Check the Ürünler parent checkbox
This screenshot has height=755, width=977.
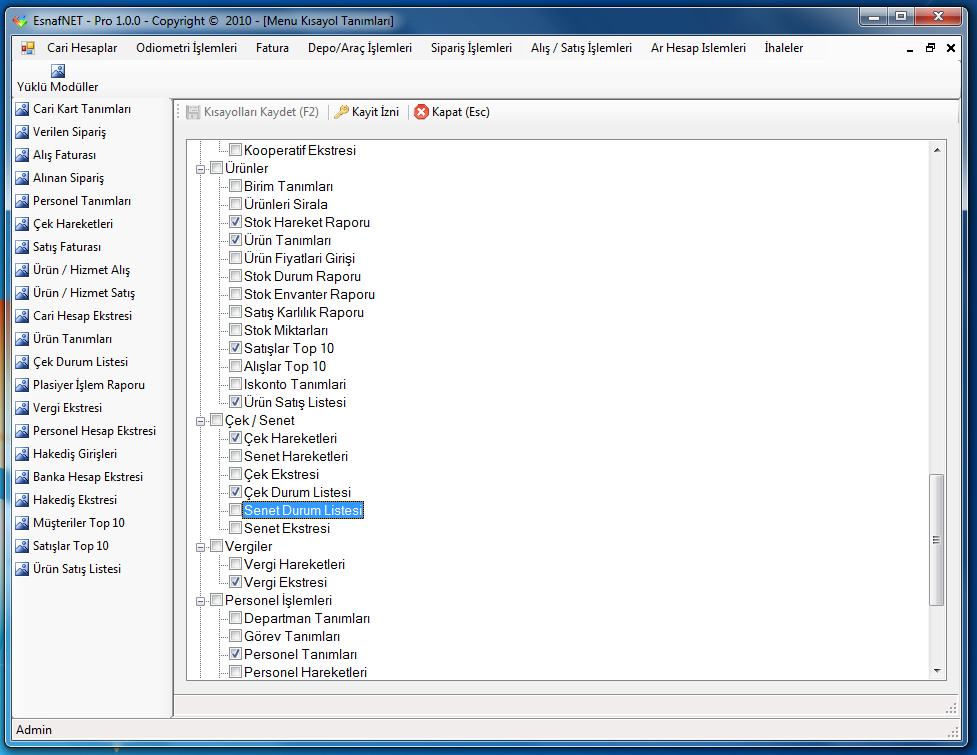(x=216, y=168)
